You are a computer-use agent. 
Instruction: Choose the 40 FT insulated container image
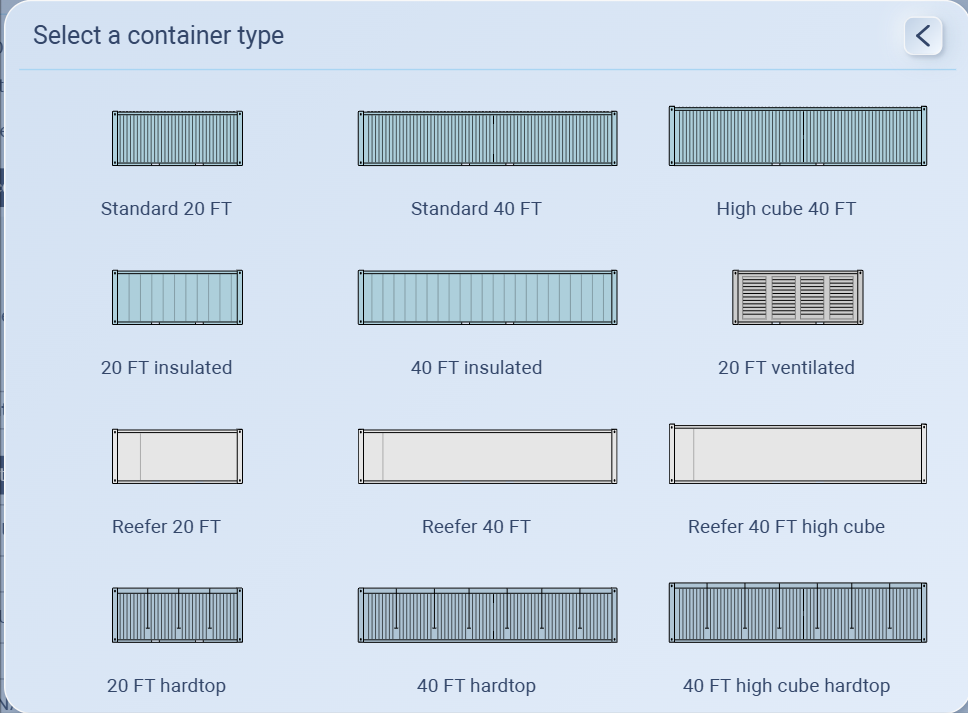(x=487, y=297)
